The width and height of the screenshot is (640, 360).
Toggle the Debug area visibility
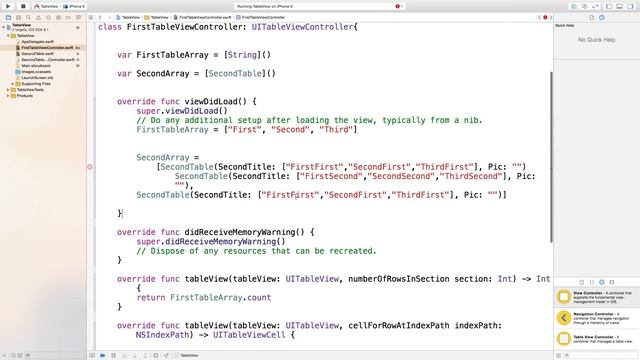[619, 7]
